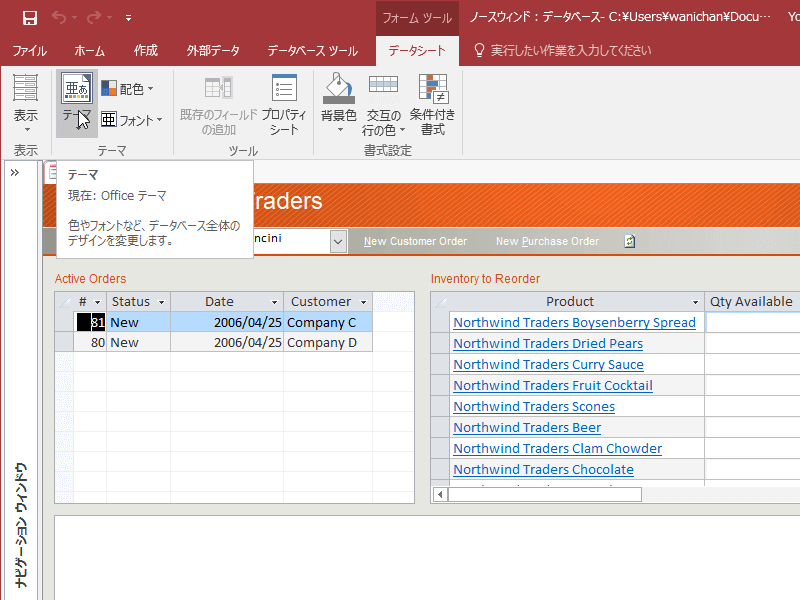The width and height of the screenshot is (800, 600).
Task: Click the 実行したい作業 tell me search box
Action: [x=570, y=51]
